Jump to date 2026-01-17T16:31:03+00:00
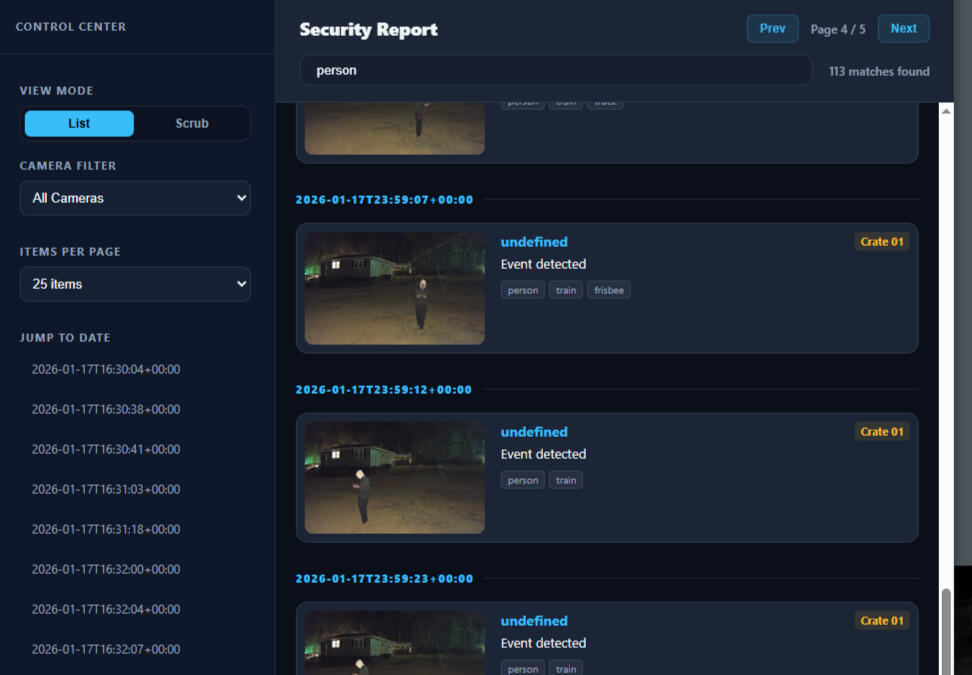 (x=106, y=489)
